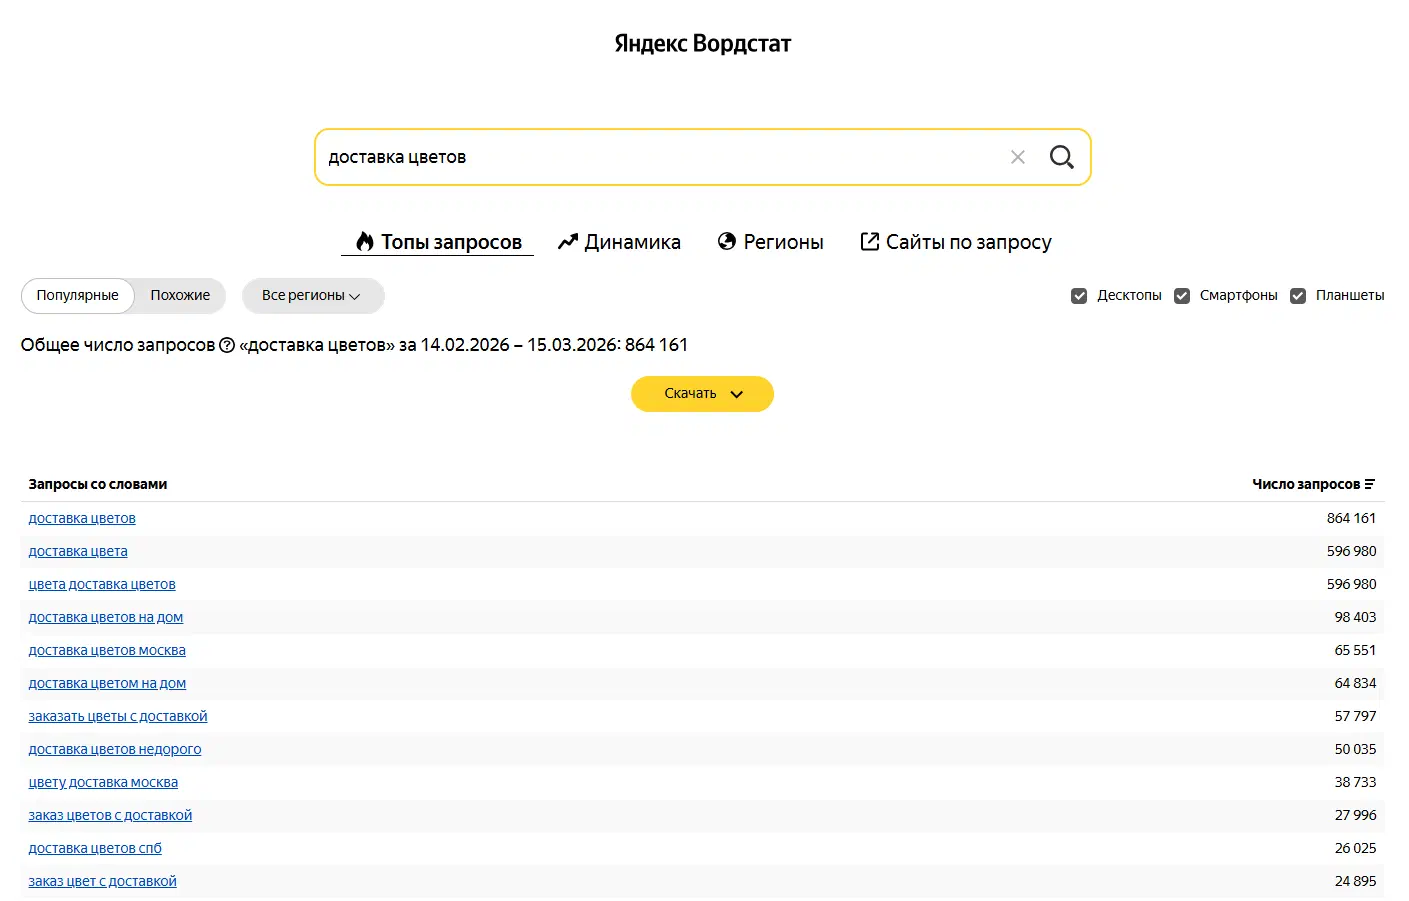The height and width of the screenshot is (901, 1409).
Task: Open the заказать цветы с доставкой link
Action: pos(118,716)
